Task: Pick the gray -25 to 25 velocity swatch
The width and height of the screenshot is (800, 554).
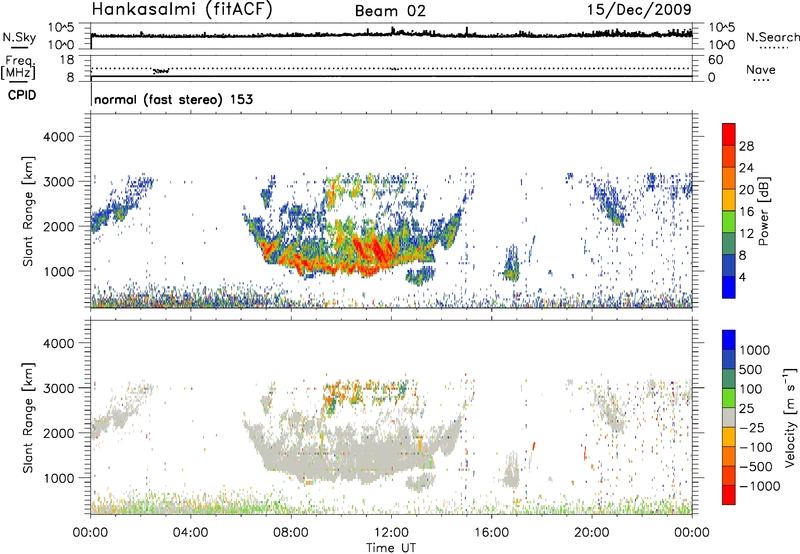Action: point(729,417)
